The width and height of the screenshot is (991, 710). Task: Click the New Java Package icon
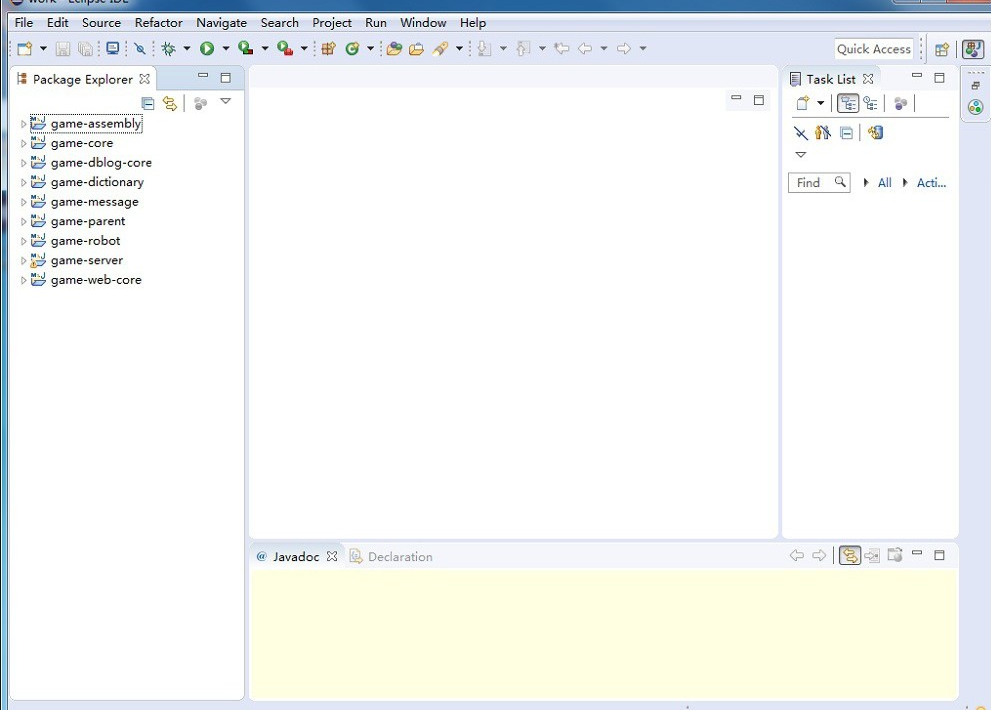coord(328,48)
